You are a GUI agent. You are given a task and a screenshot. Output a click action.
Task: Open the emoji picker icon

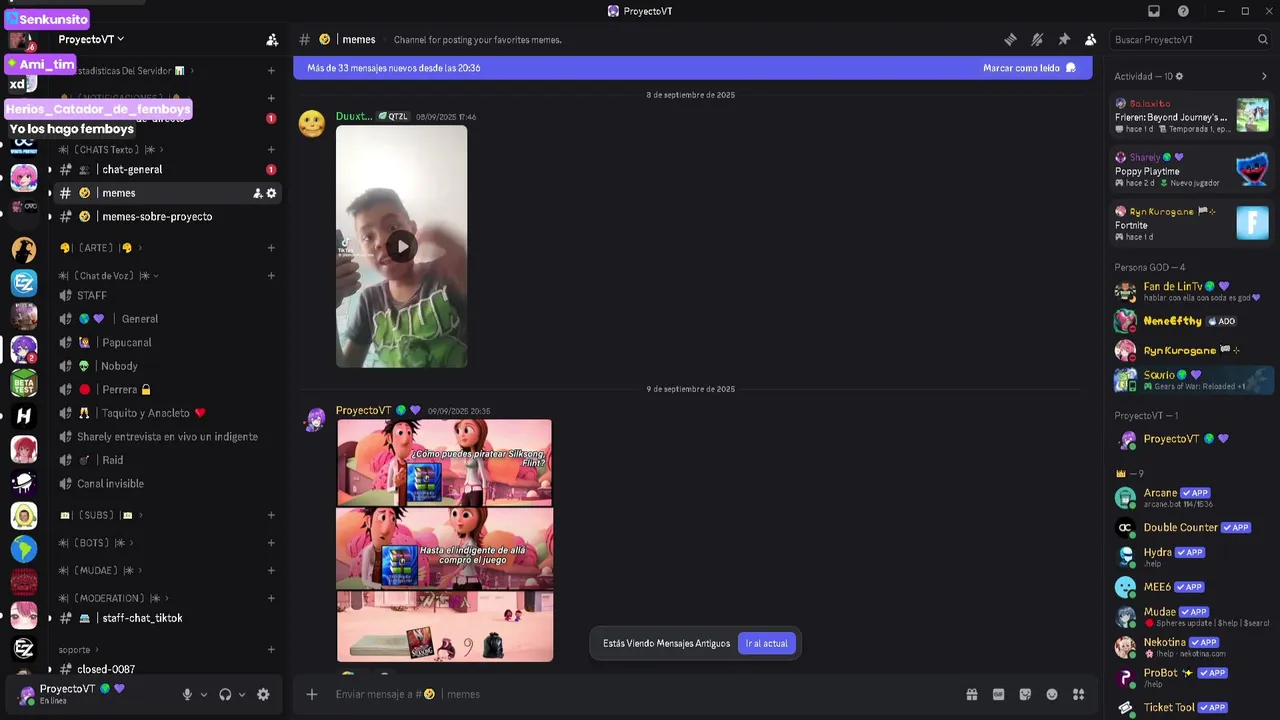click(x=1052, y=694)
